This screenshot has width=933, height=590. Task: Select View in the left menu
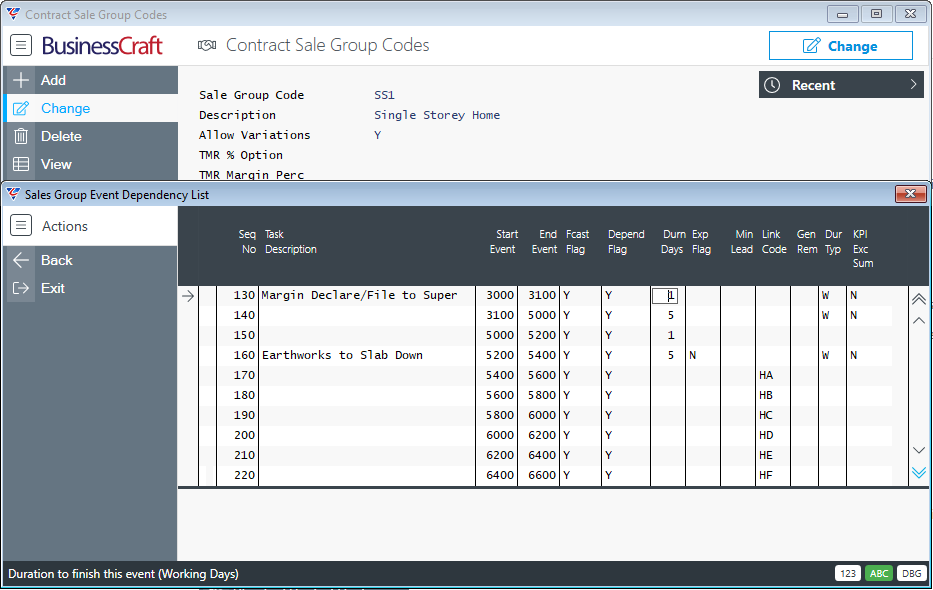pyautogui.click(x=90, y=164)
